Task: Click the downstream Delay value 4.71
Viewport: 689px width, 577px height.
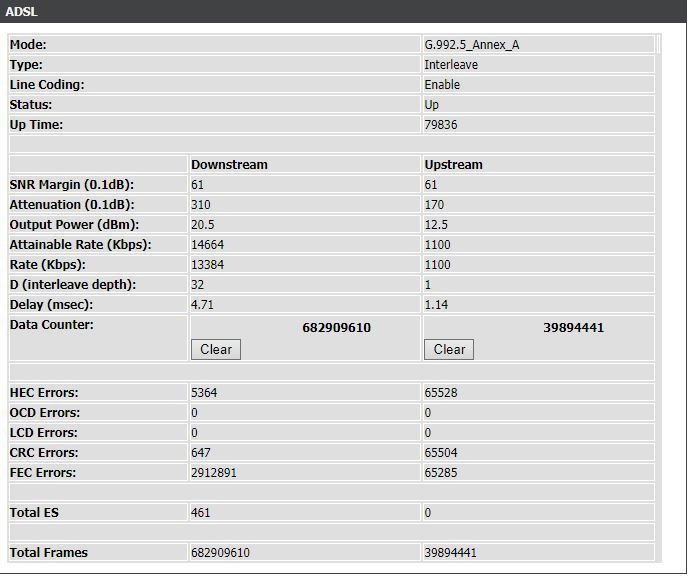Action: [203, 305]
